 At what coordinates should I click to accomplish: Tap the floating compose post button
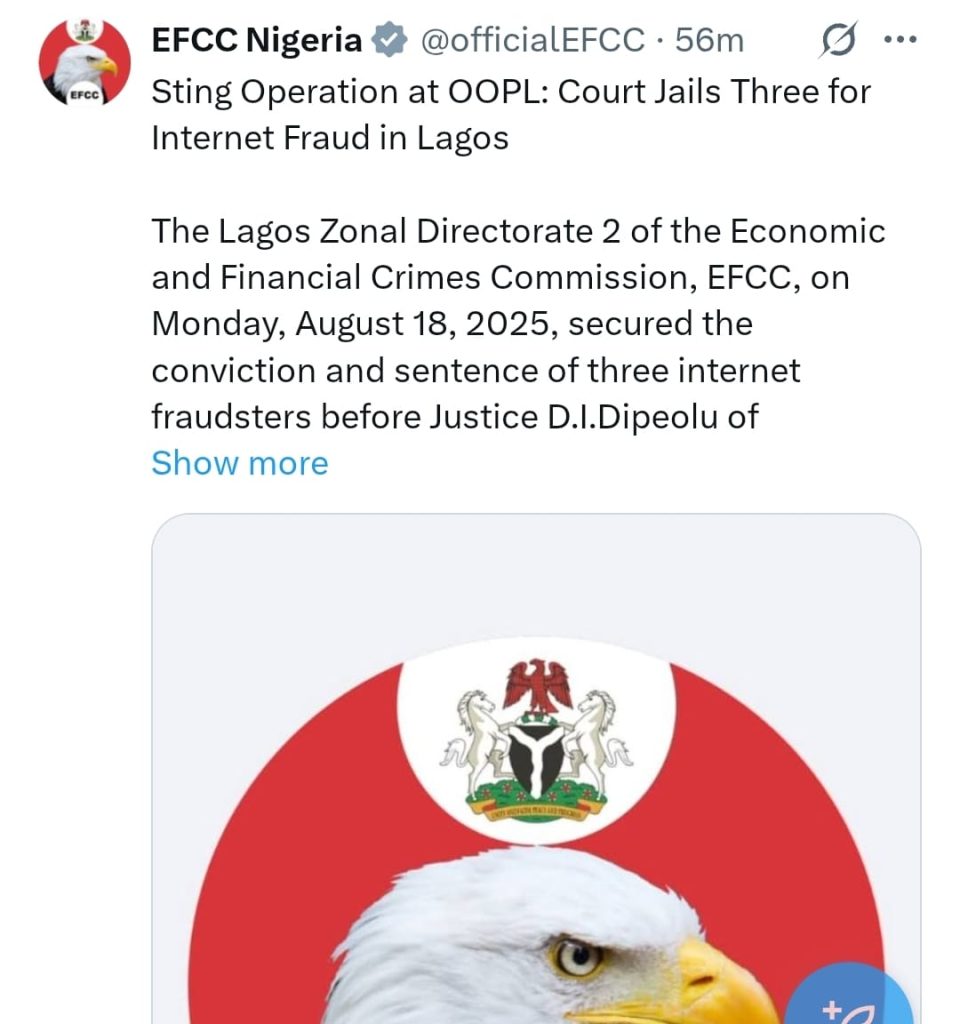849,994
